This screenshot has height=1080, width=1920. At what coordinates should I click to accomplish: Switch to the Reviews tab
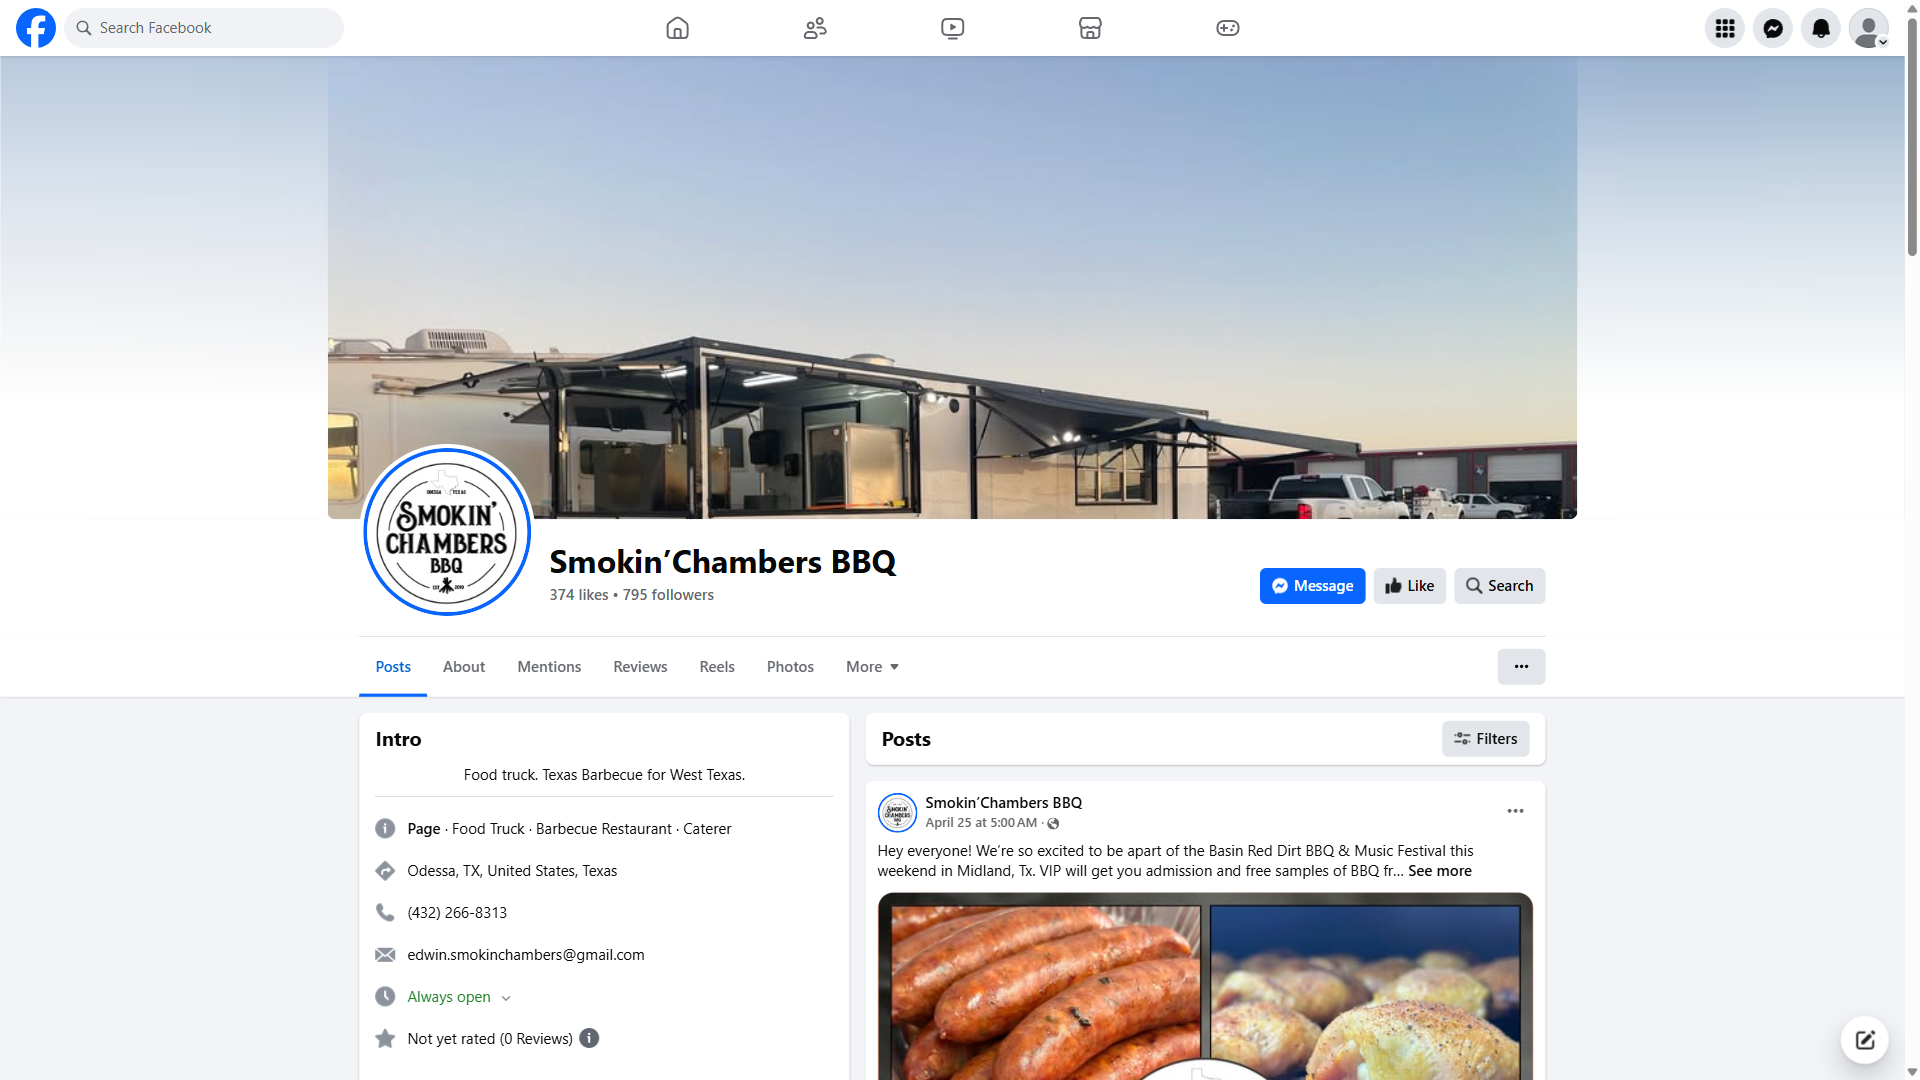tap(640, 667)
